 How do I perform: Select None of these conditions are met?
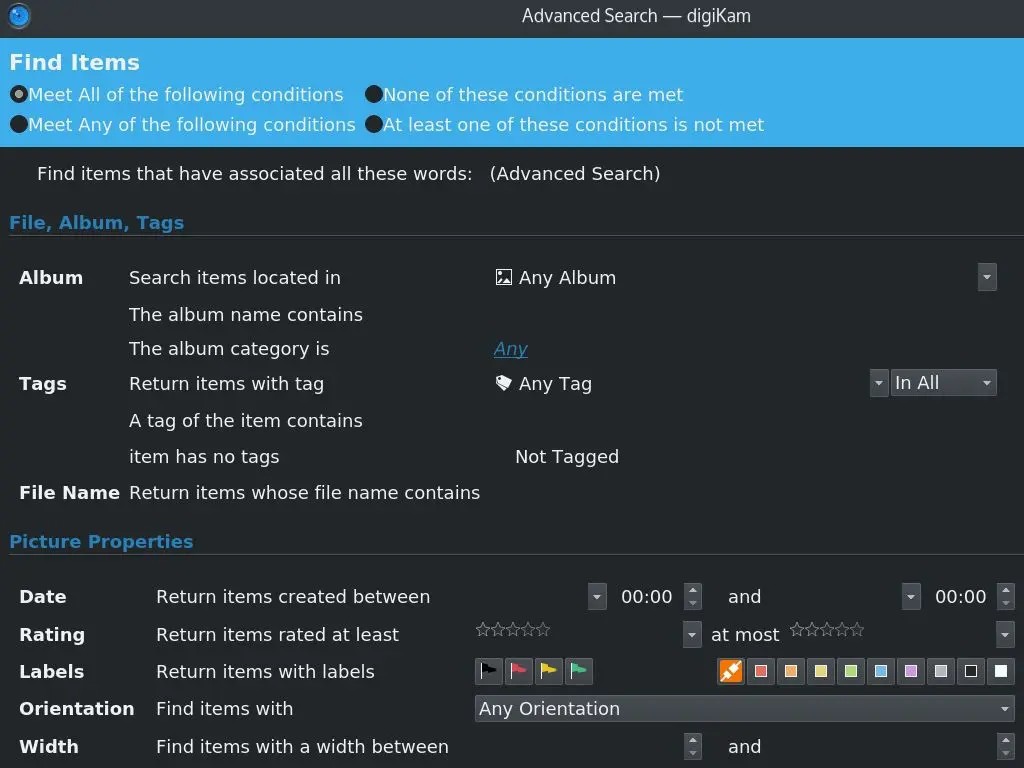374,94
